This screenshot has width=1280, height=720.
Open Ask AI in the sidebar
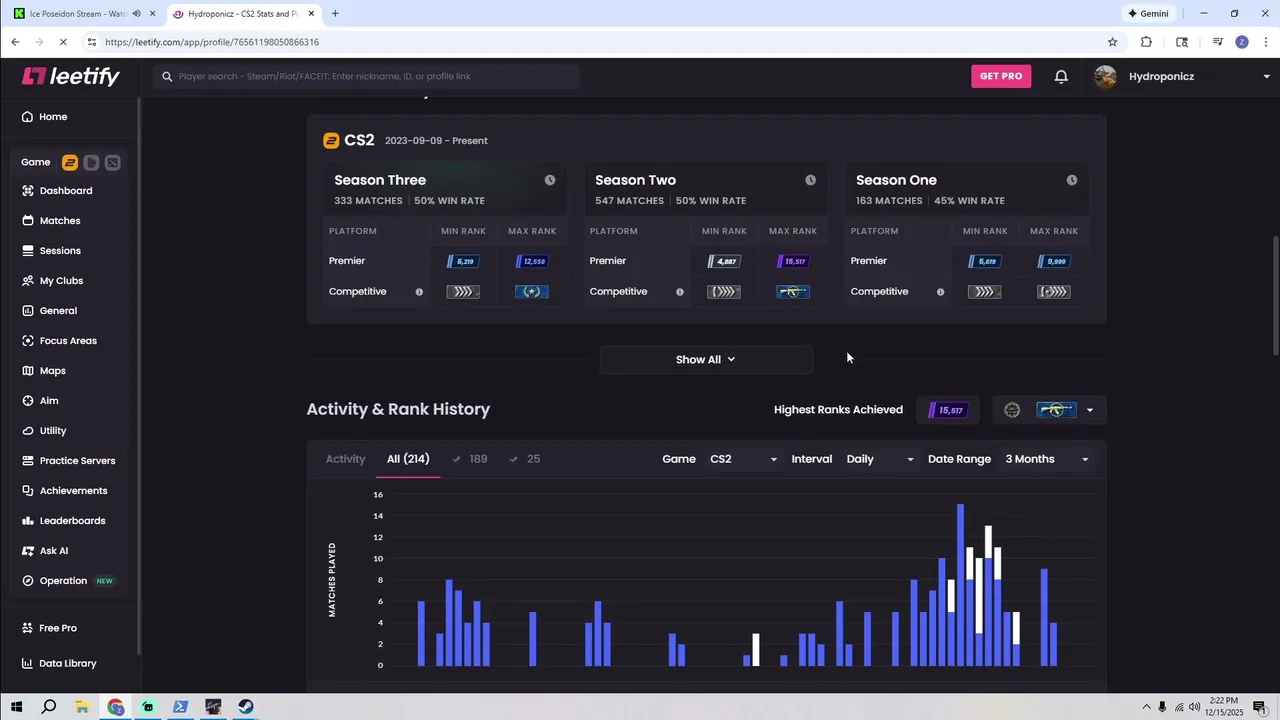tap(54, 551)
